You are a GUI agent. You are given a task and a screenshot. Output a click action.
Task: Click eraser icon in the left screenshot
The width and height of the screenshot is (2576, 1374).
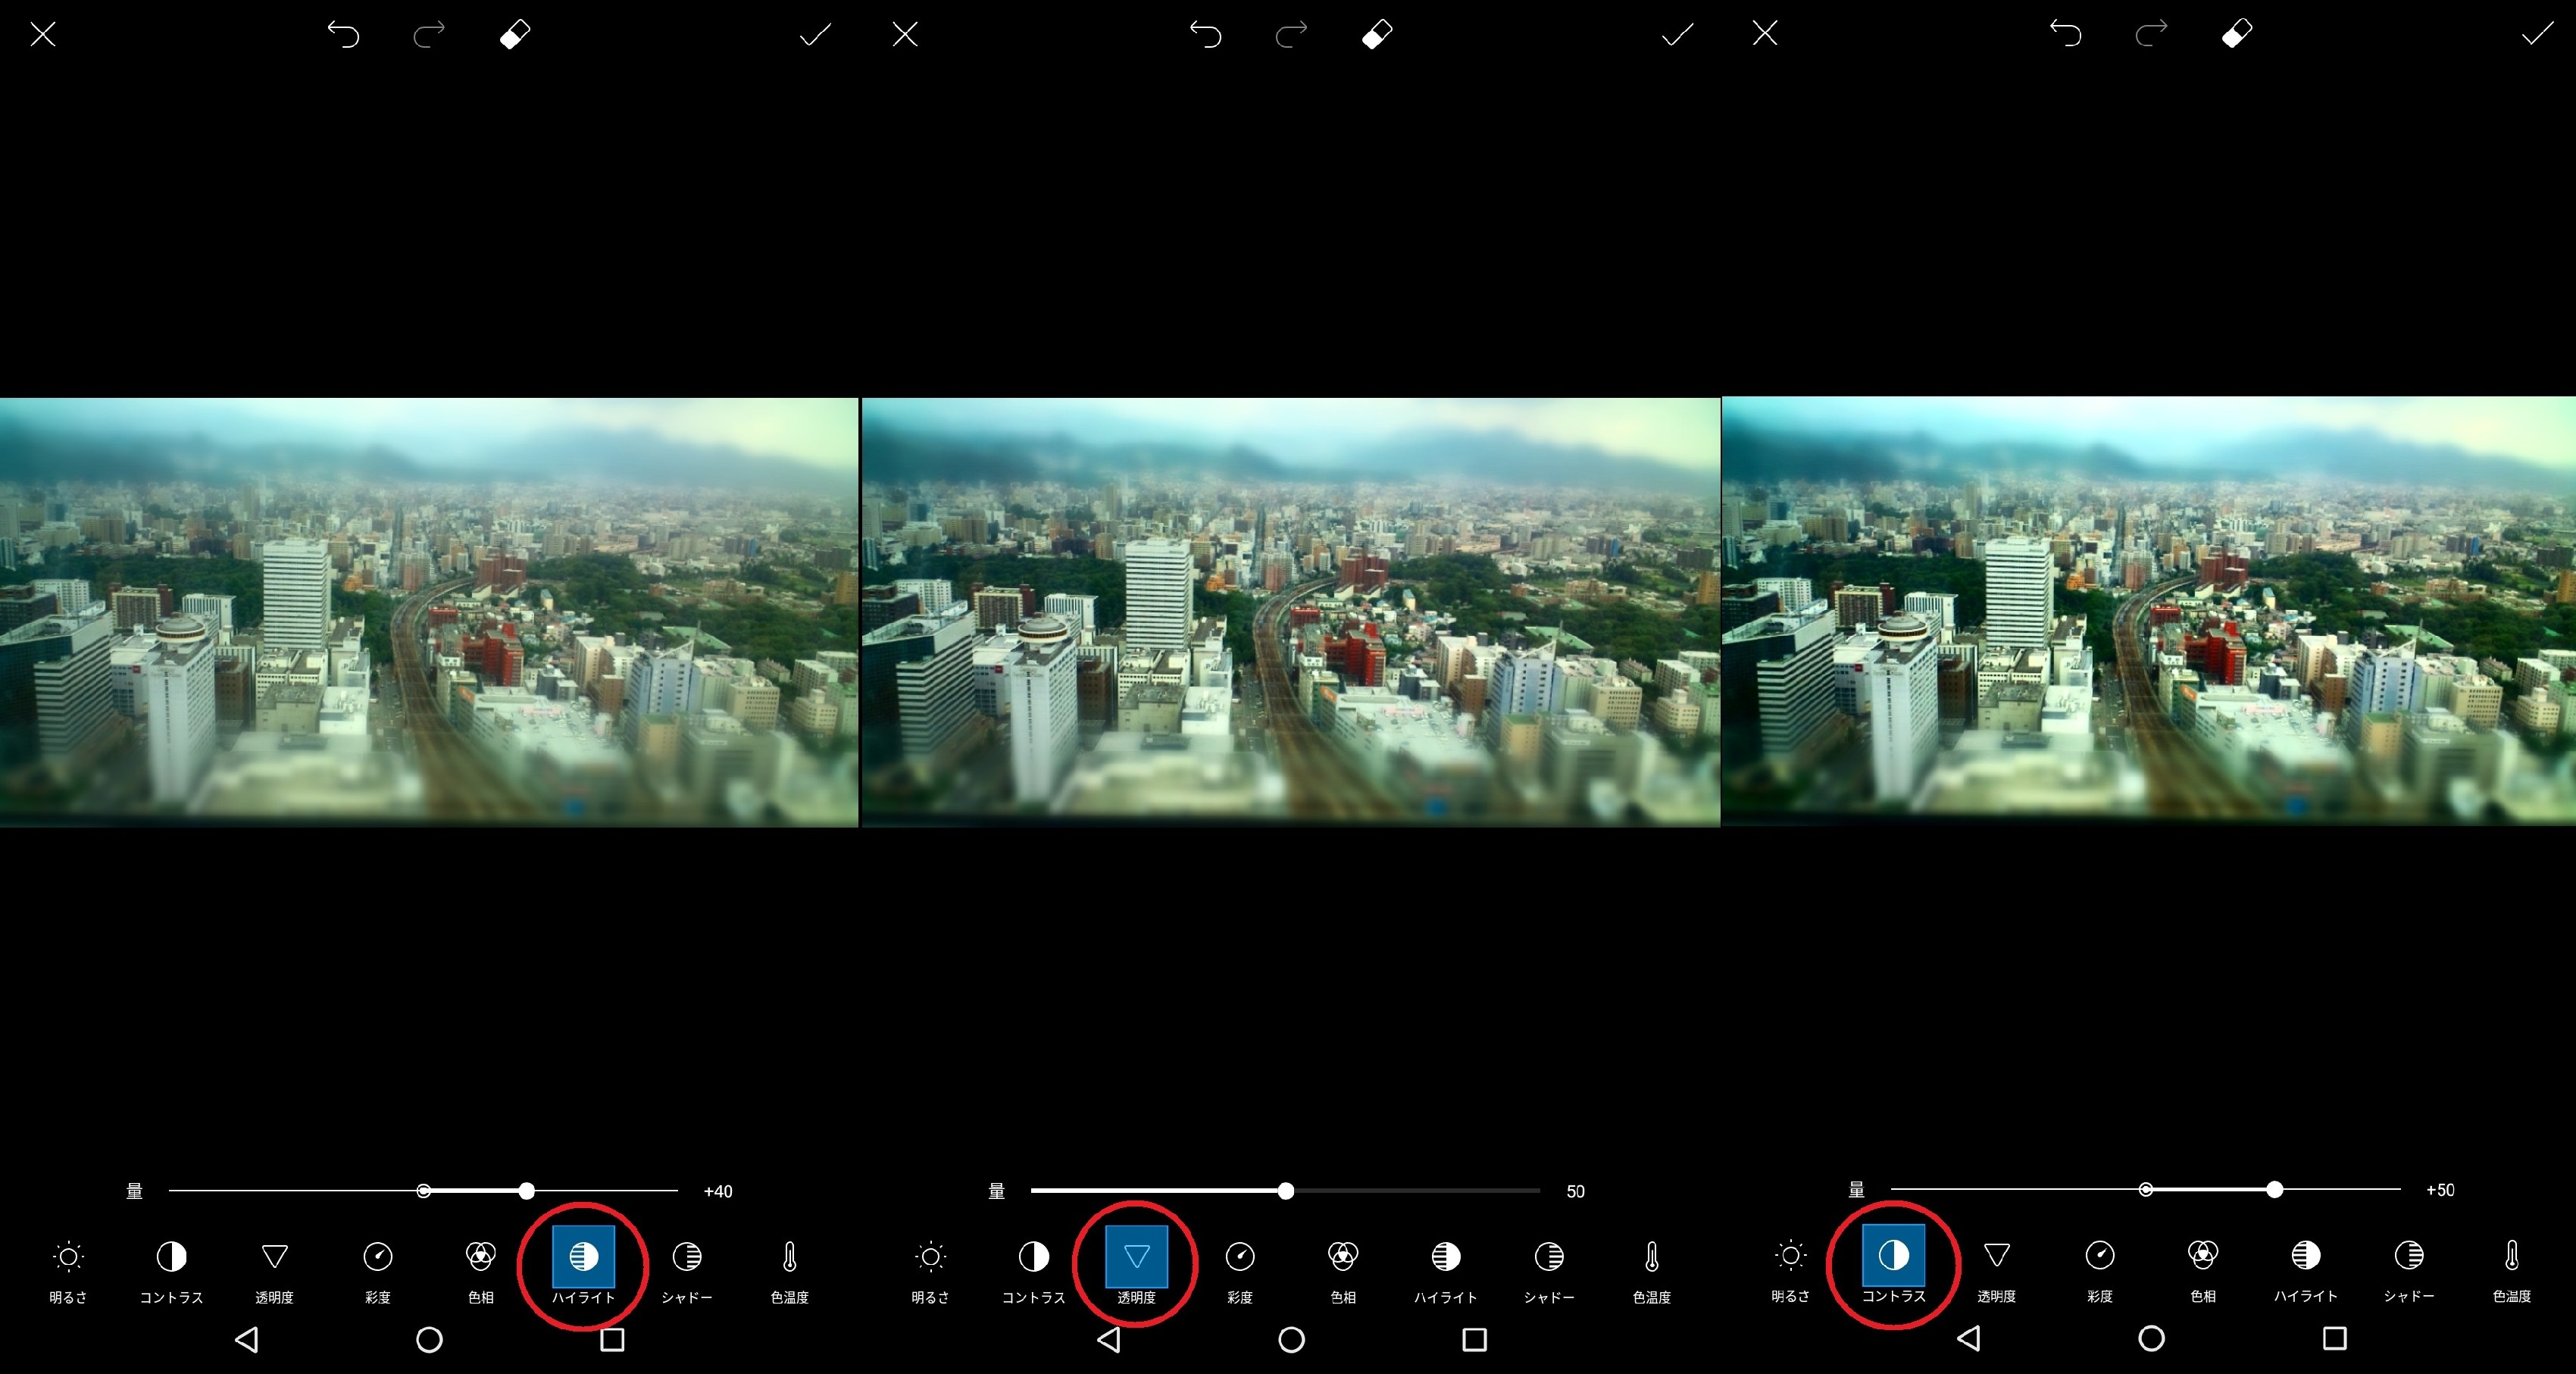point(515,35)
